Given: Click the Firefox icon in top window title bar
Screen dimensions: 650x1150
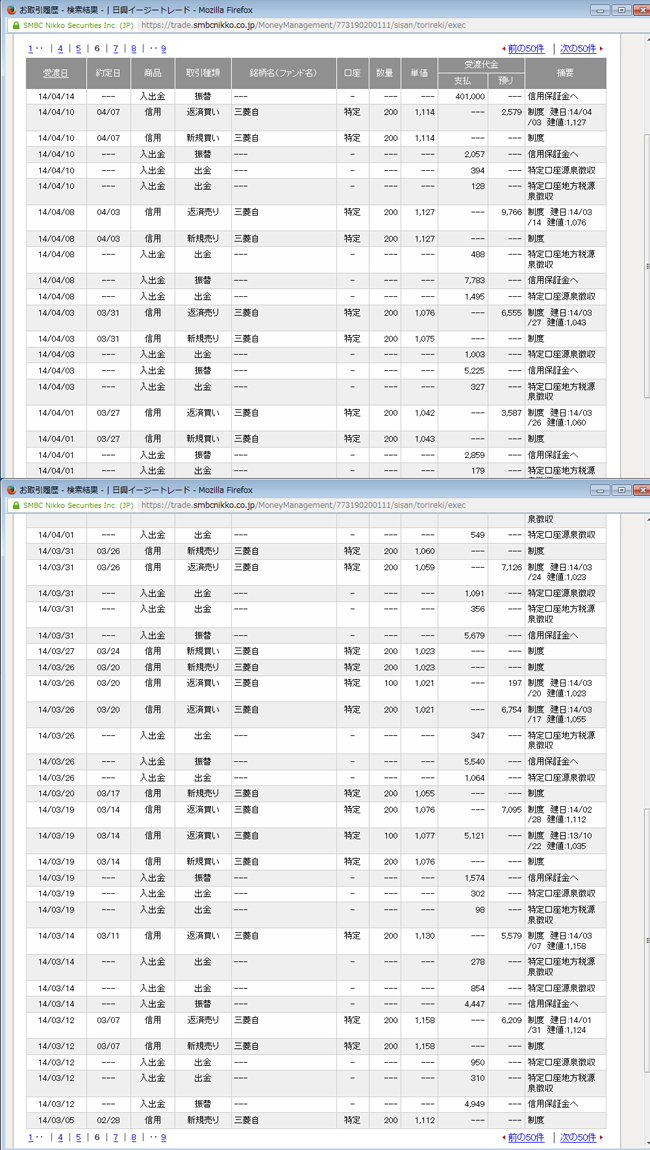Looking at the screenshot, I should coord(10,10).
